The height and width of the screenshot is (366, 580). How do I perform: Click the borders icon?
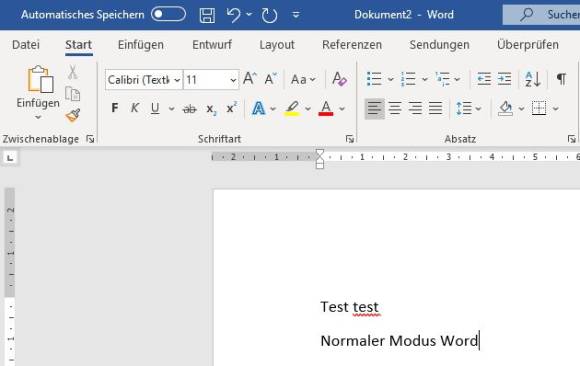[x=539, y=108]
